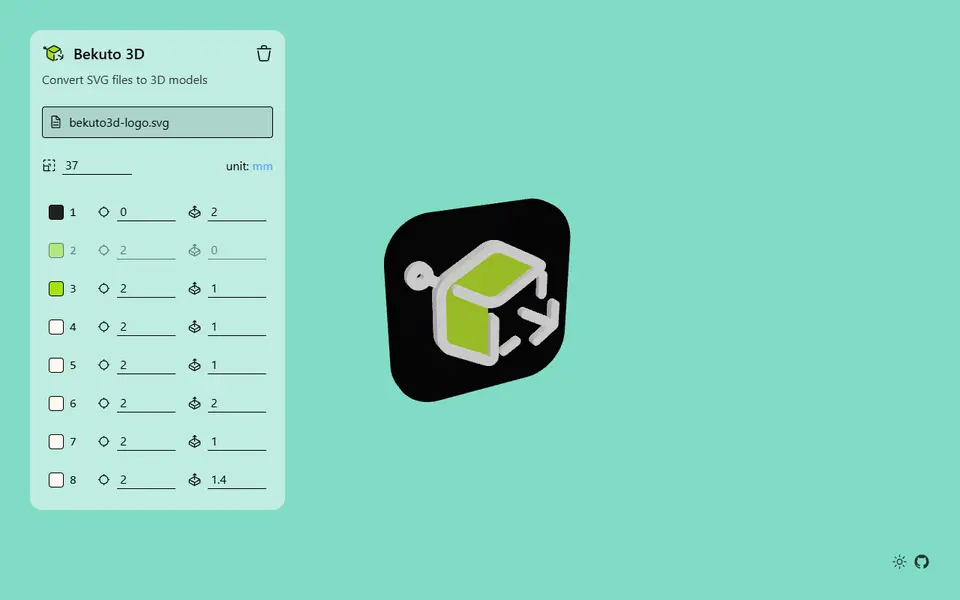
Task: Click the "Bekuto 3D" title text
Action: click(x=109, y=54)
